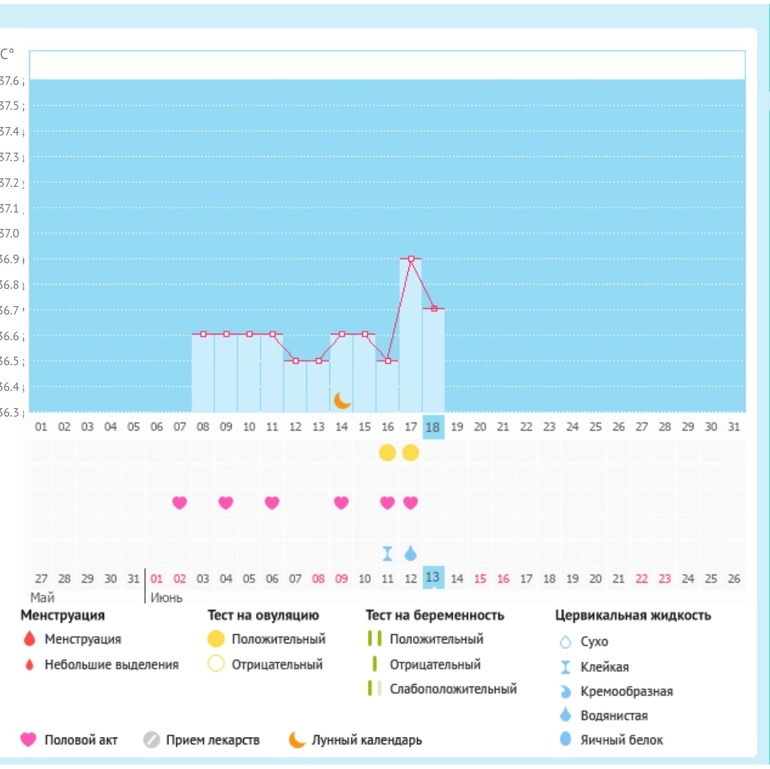
Task: Select the heart icon on cycle day 11
Action: [272, 502]
